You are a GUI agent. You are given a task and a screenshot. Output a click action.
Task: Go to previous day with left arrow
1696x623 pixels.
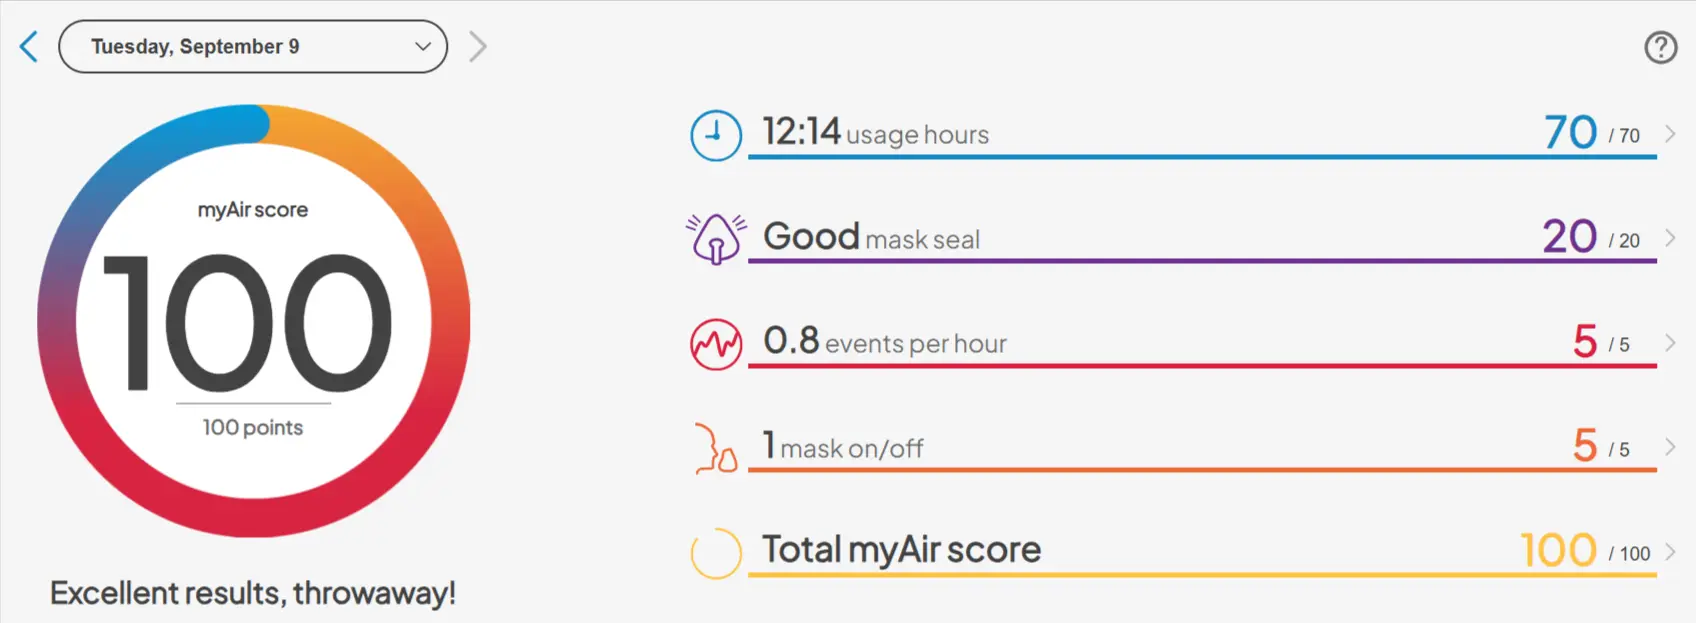tap(29, 46)
